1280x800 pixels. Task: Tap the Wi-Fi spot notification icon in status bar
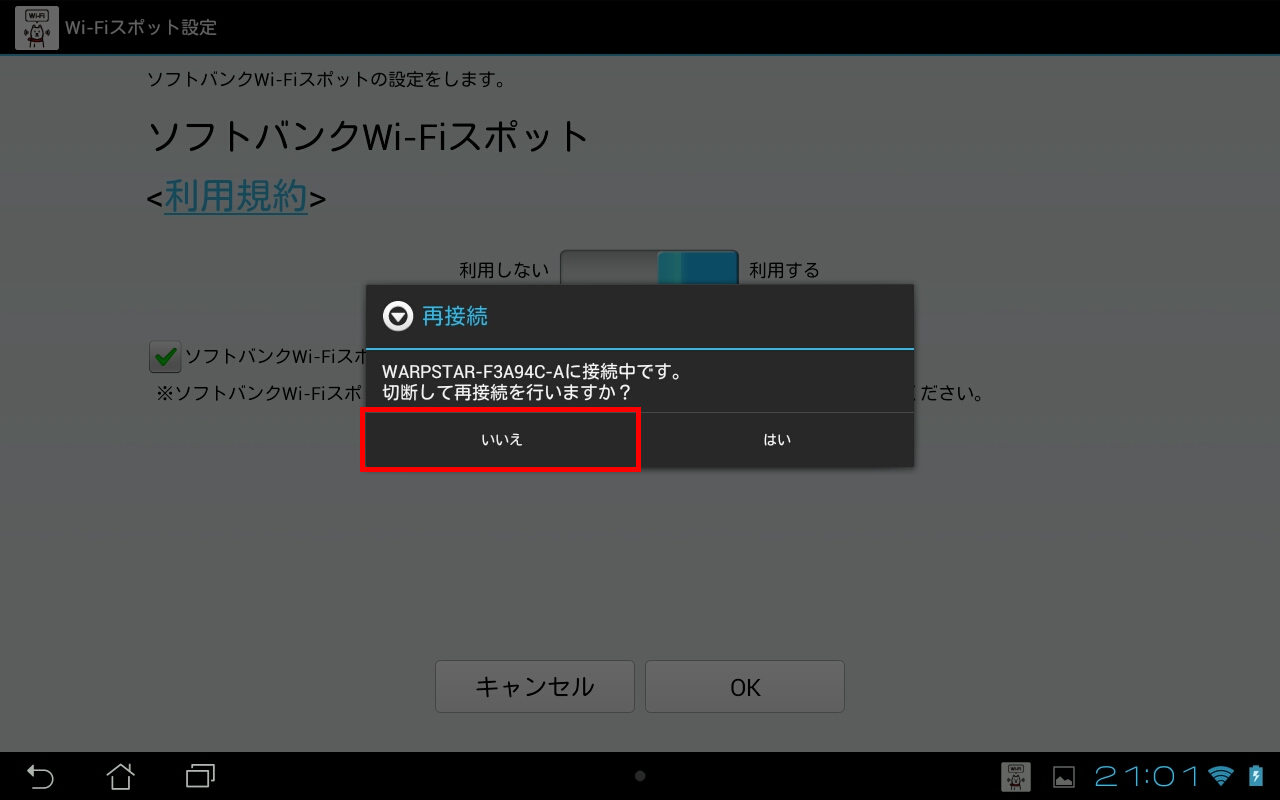(1016, 776)
